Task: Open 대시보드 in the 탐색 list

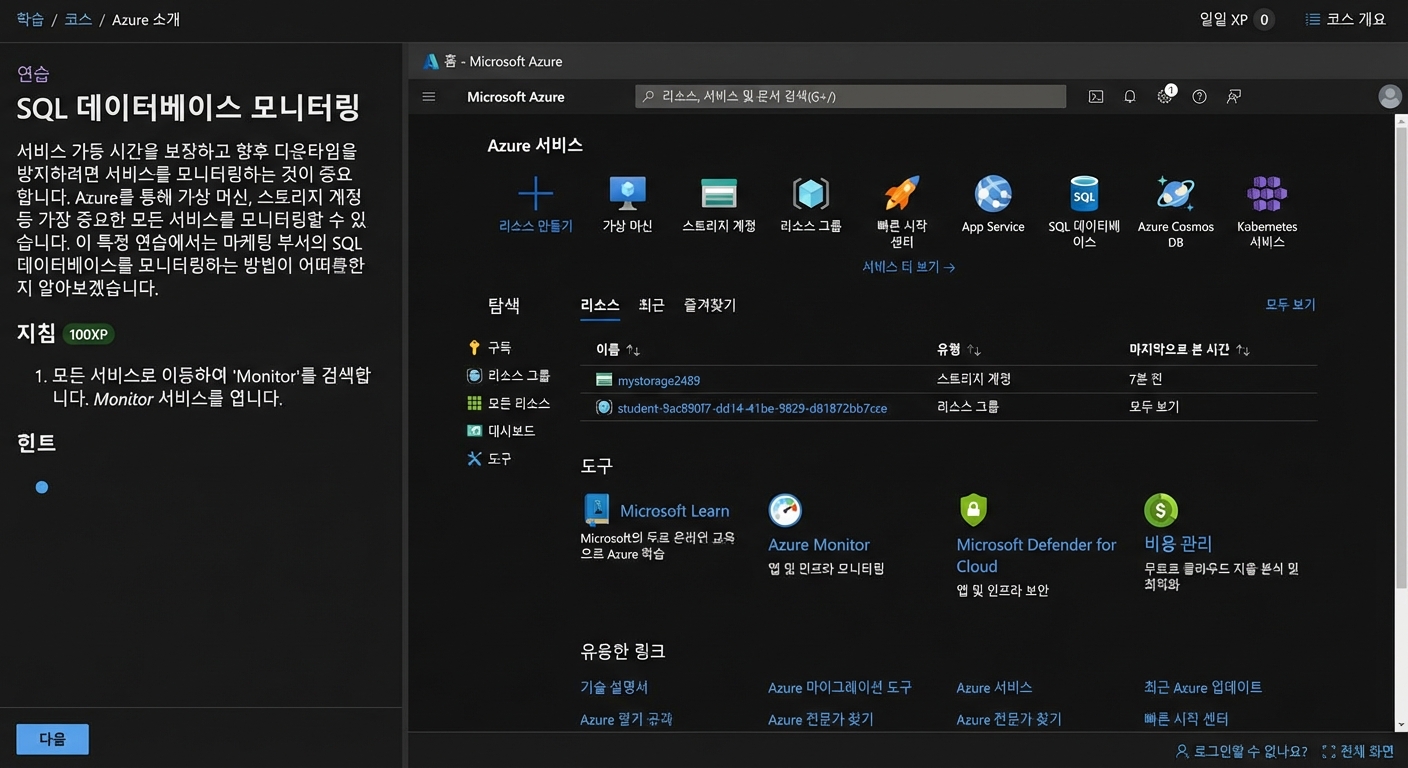Action: [x=500, y=431]
